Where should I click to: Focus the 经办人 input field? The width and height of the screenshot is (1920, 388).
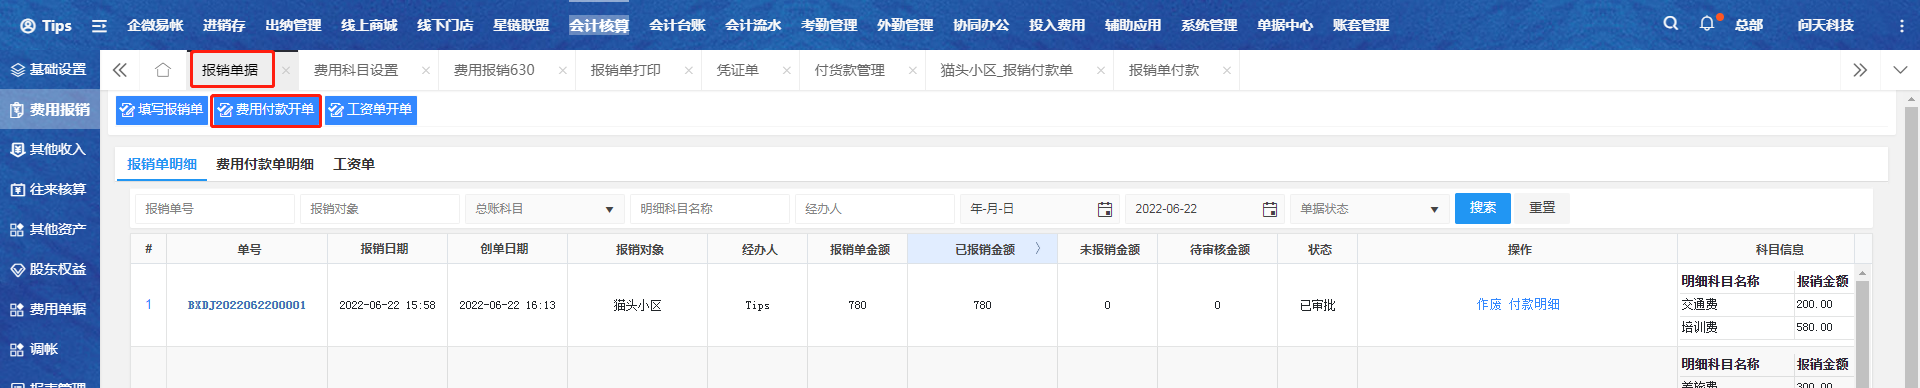point(875,209)
